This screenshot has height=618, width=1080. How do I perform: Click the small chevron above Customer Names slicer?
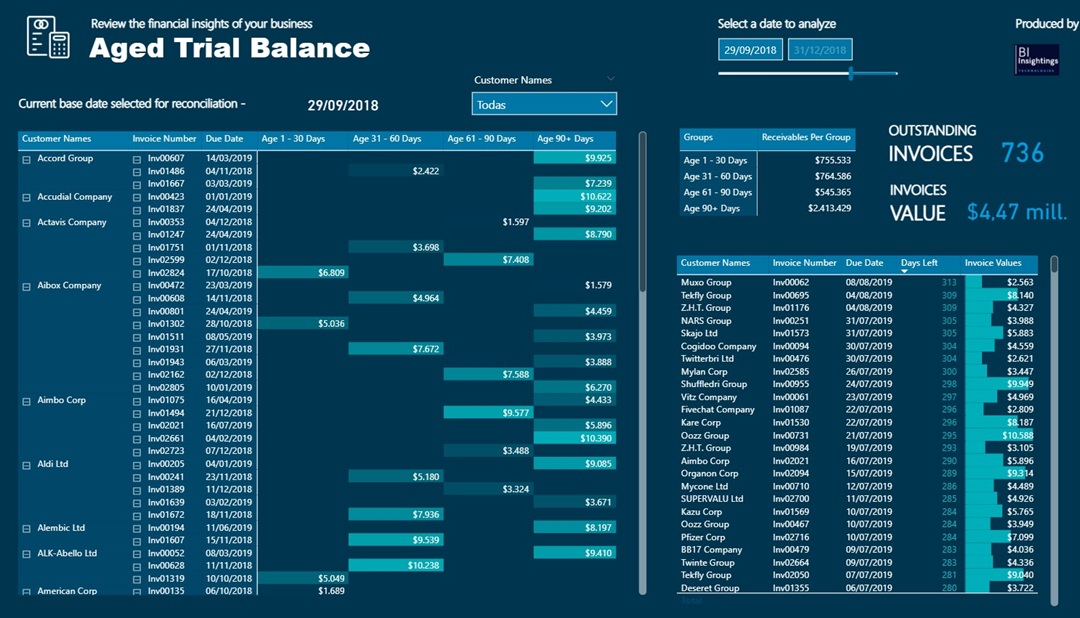coord(610,79)
